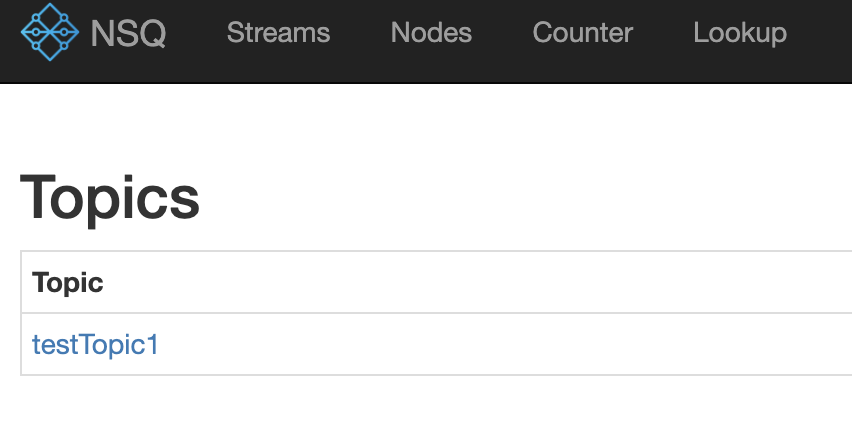Image resolution: width=852 pixels, height=422 pixels.
Task: Open the Streams page
Action: click(x=278, y=33)
